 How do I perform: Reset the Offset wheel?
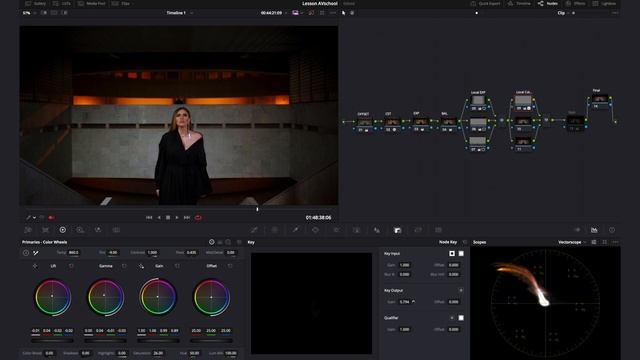[230, 266]
